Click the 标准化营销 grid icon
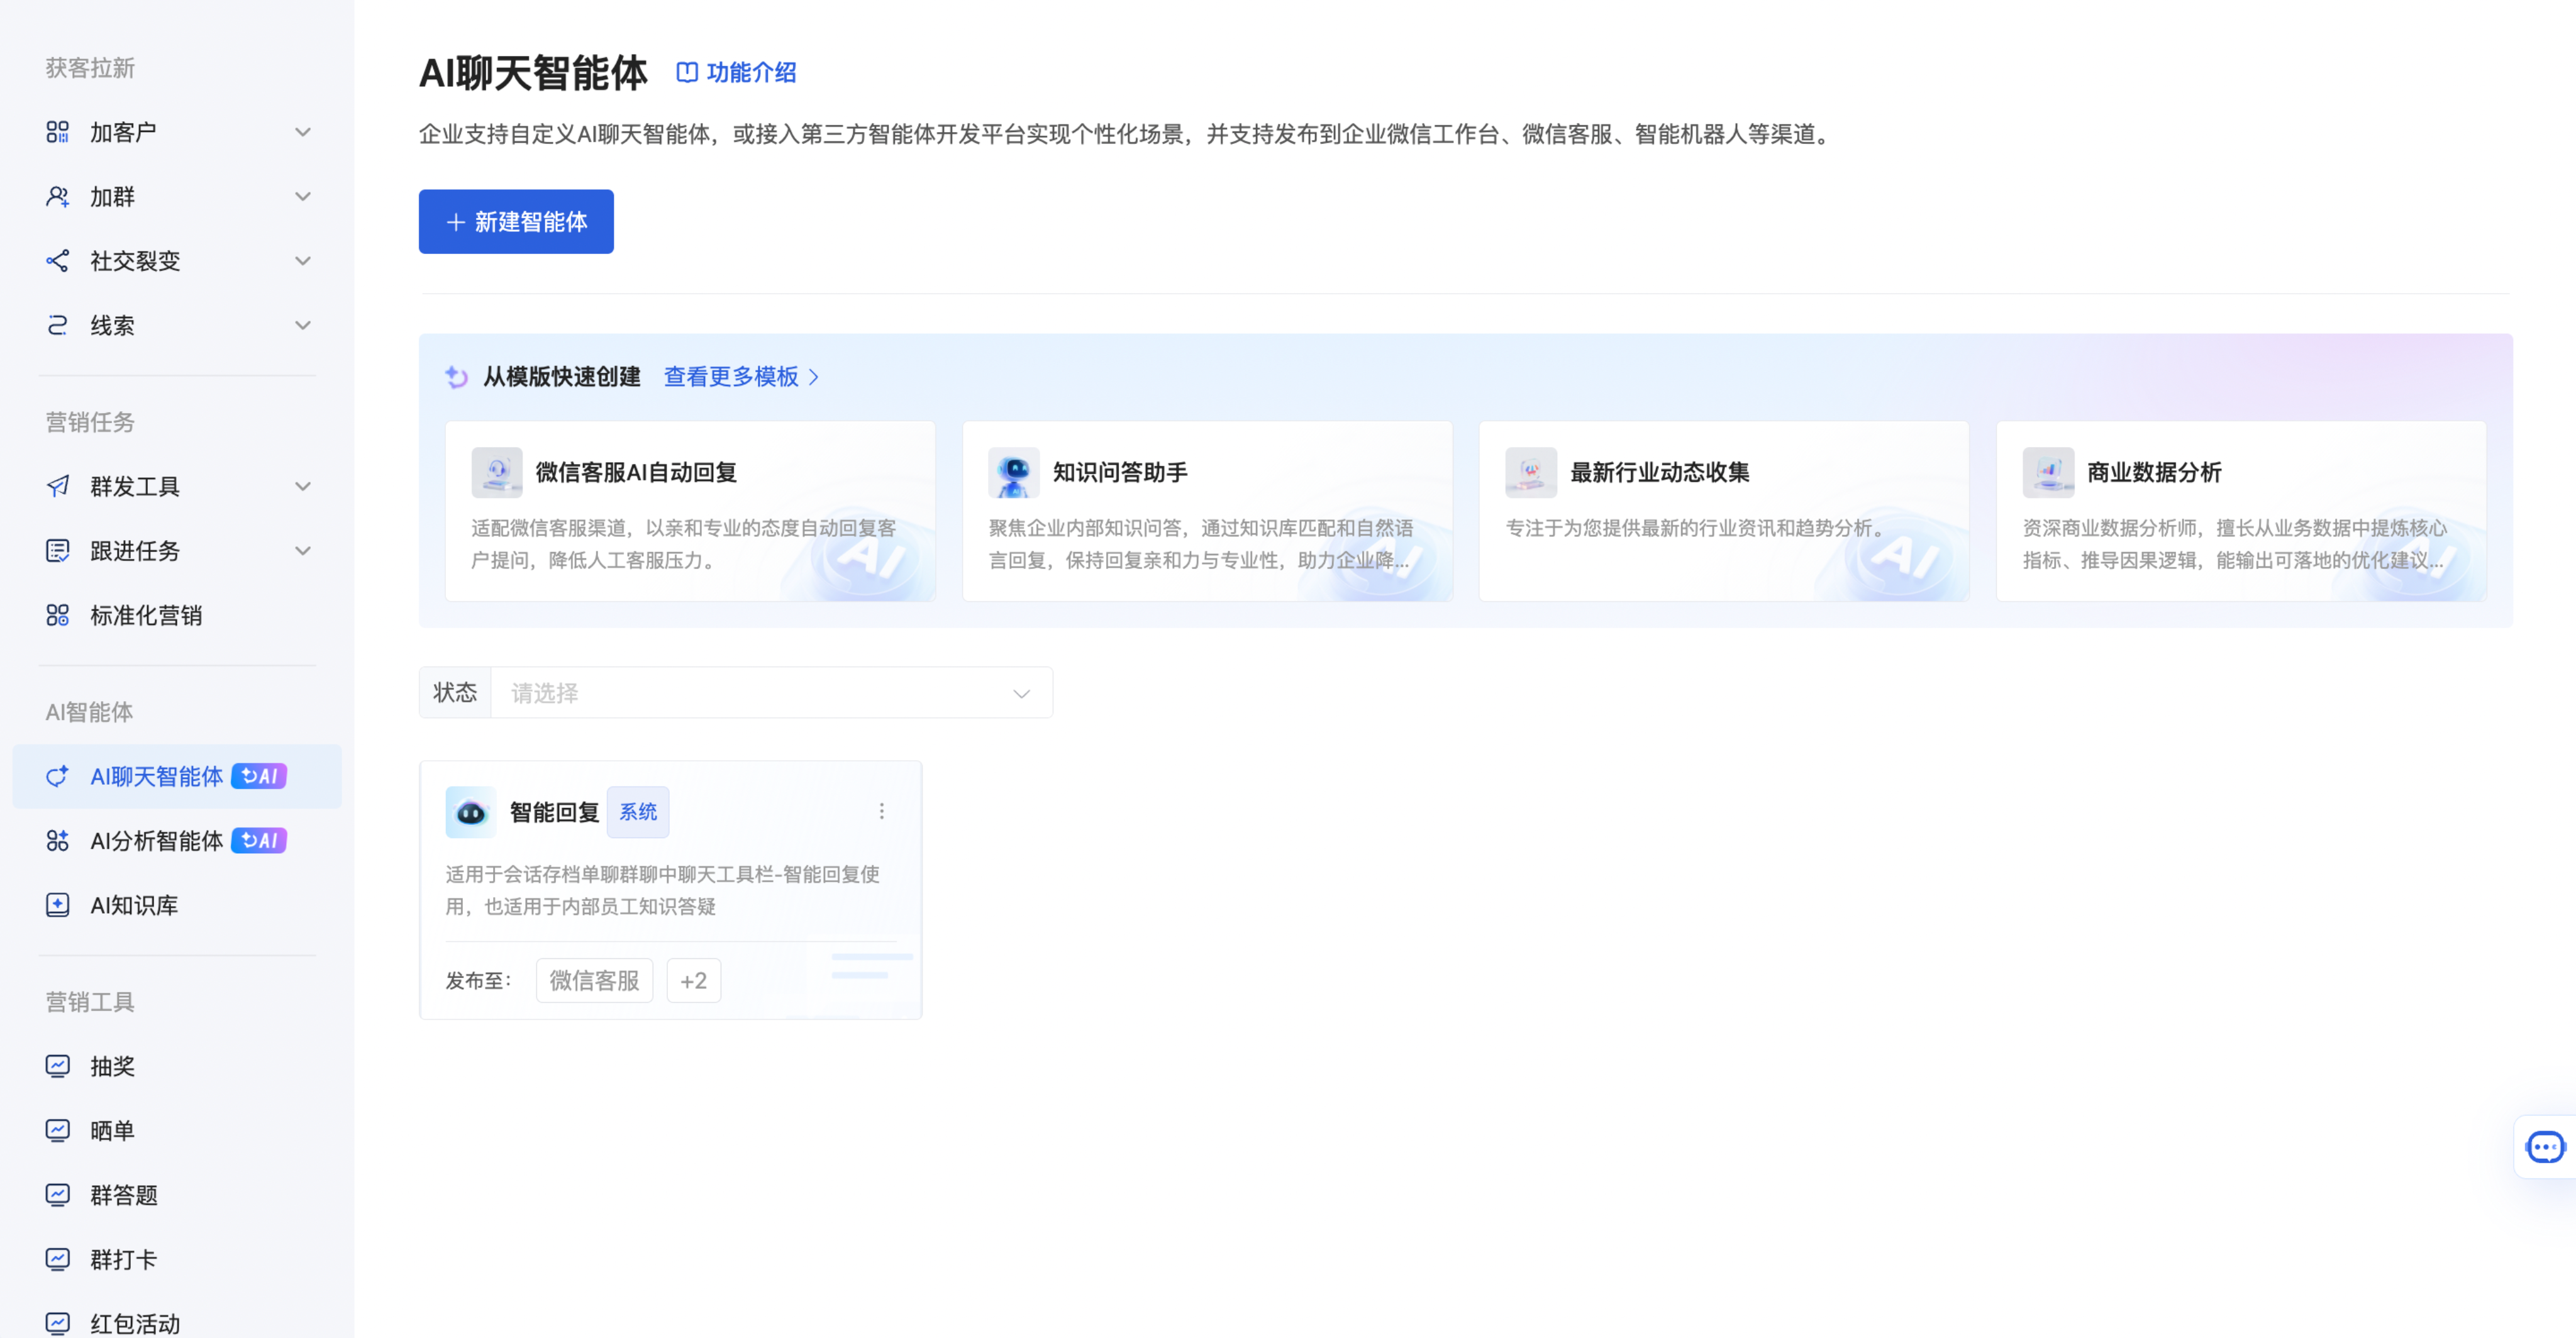Screen dimensions: 2576x1338 click(58, 616)
